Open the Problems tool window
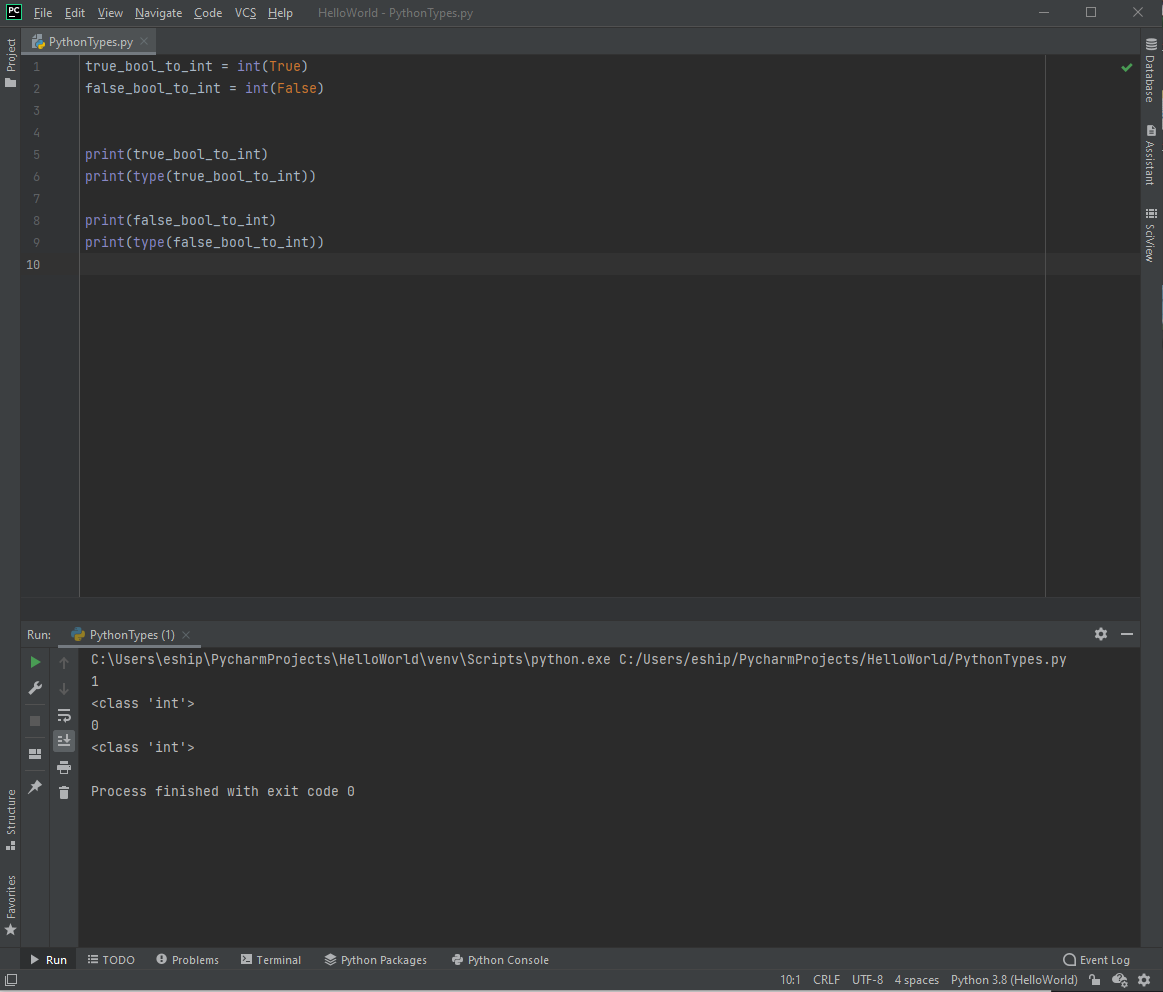 (188, 959)
